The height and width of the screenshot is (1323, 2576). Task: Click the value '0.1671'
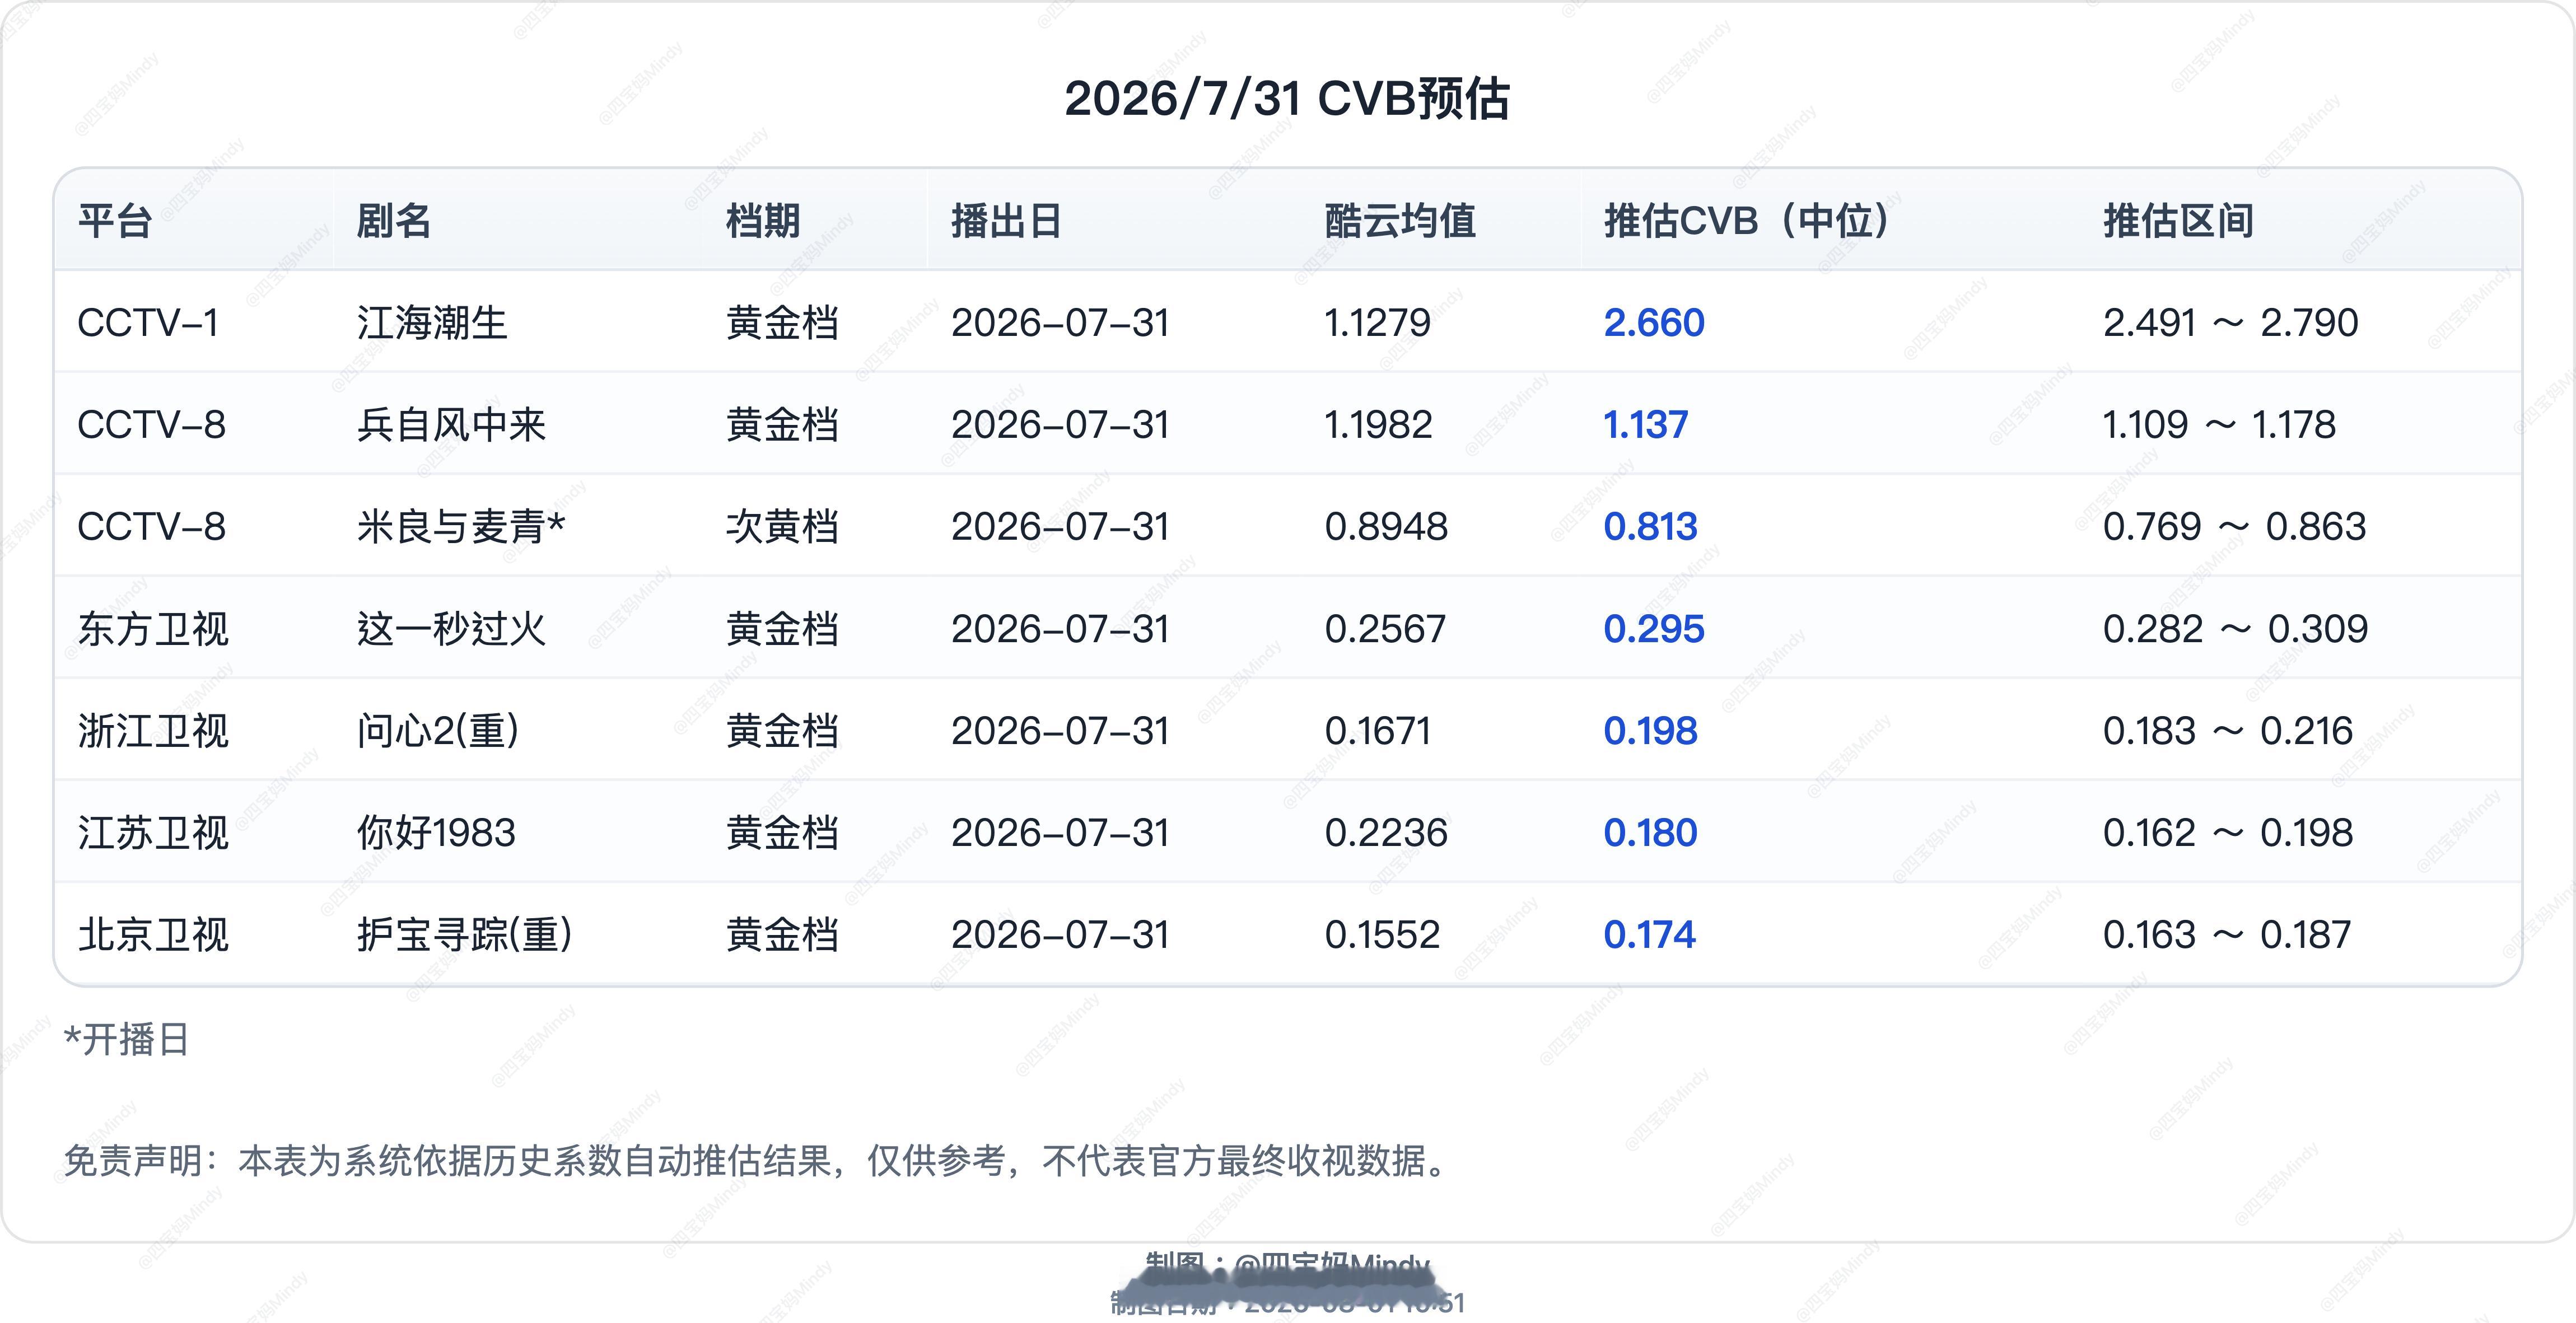coord(1377,731)
